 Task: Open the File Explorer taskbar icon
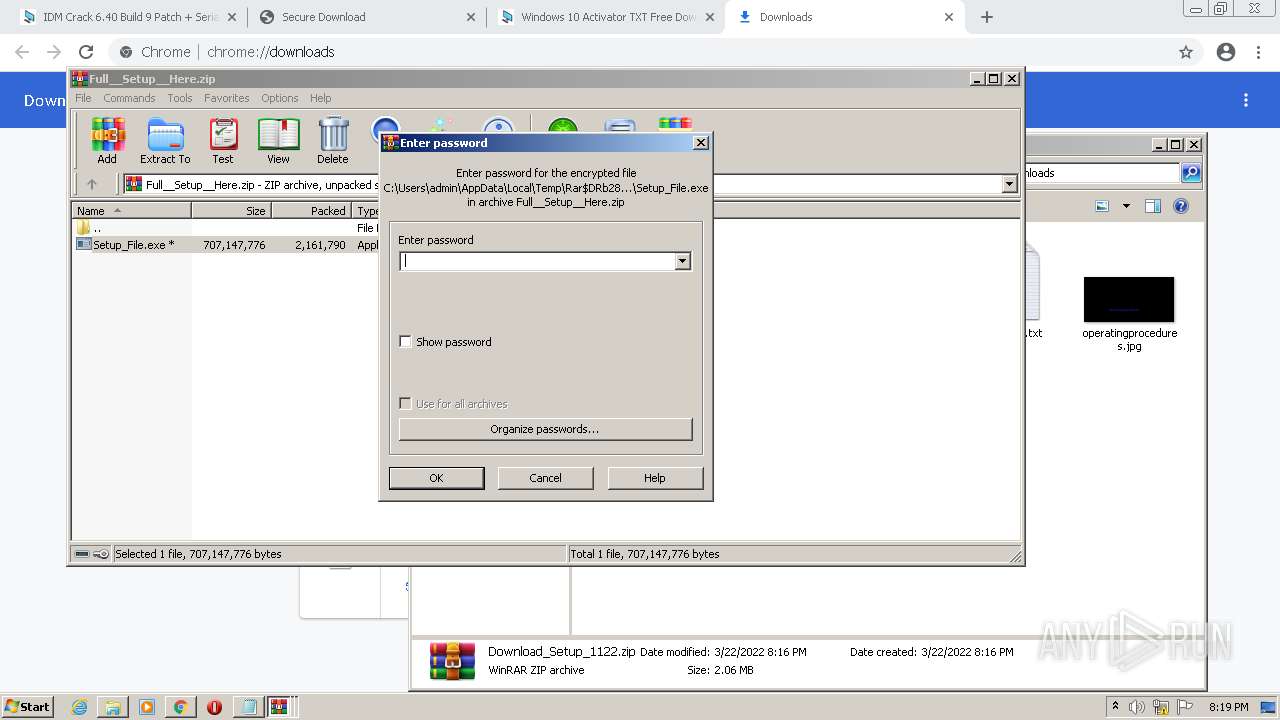coord(113,707)
